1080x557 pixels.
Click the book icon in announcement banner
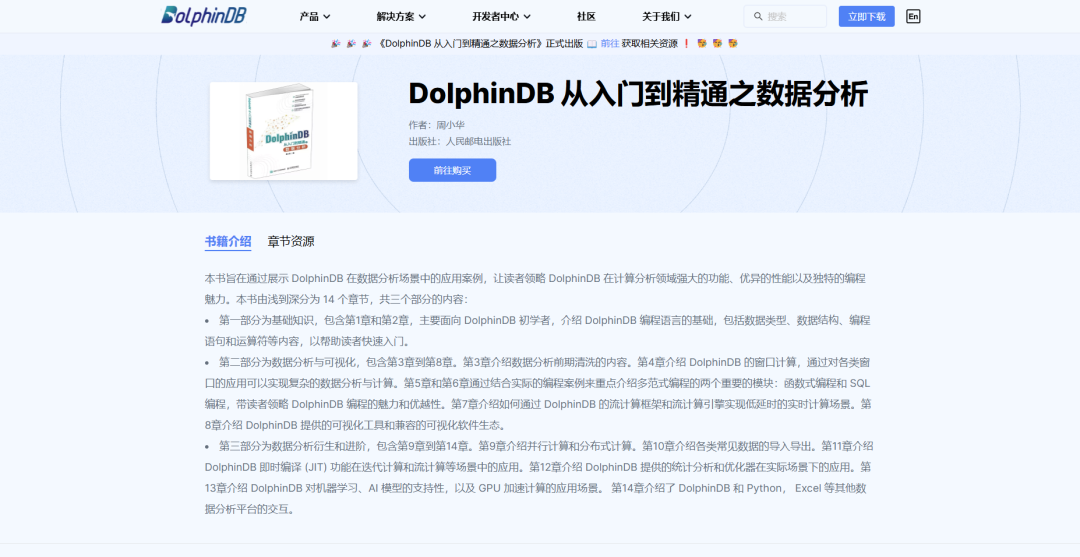coord(592,43)
